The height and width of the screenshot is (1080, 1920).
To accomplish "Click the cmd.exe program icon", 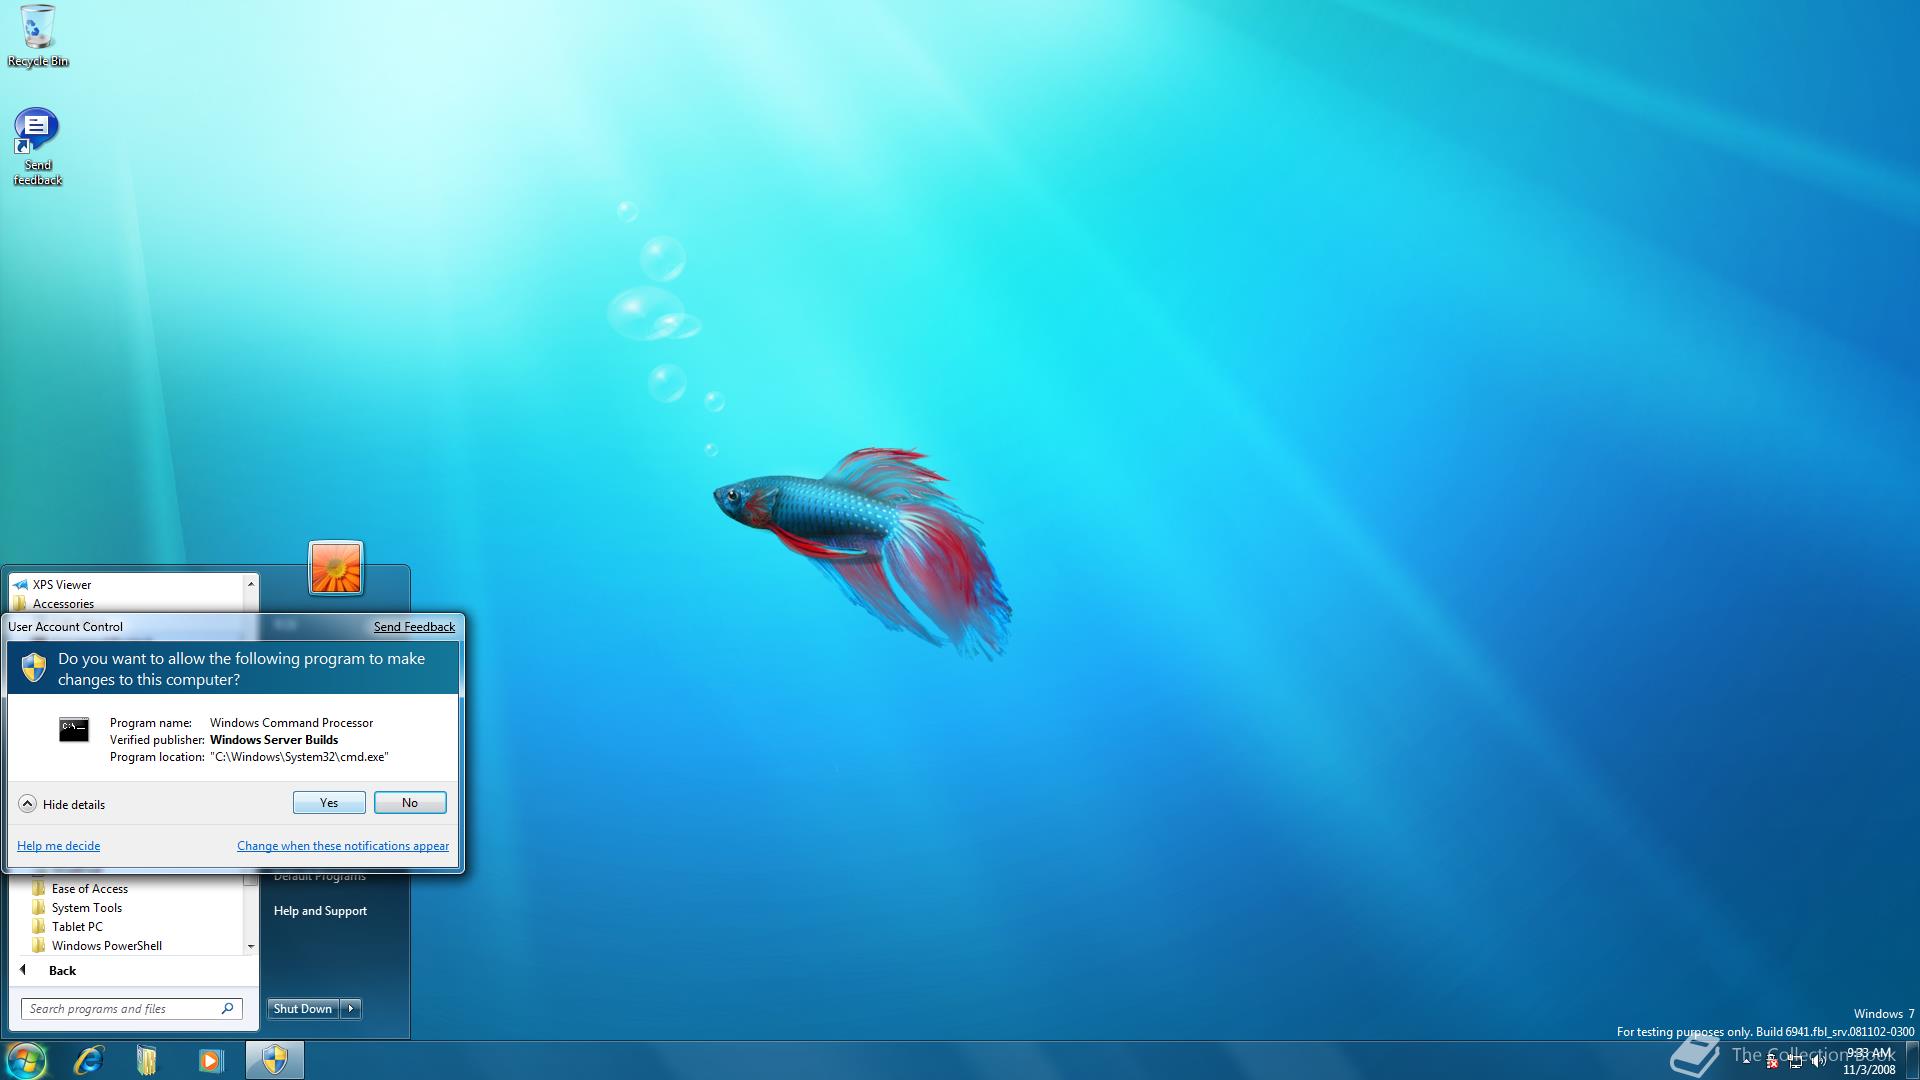I will click(74, 730).
